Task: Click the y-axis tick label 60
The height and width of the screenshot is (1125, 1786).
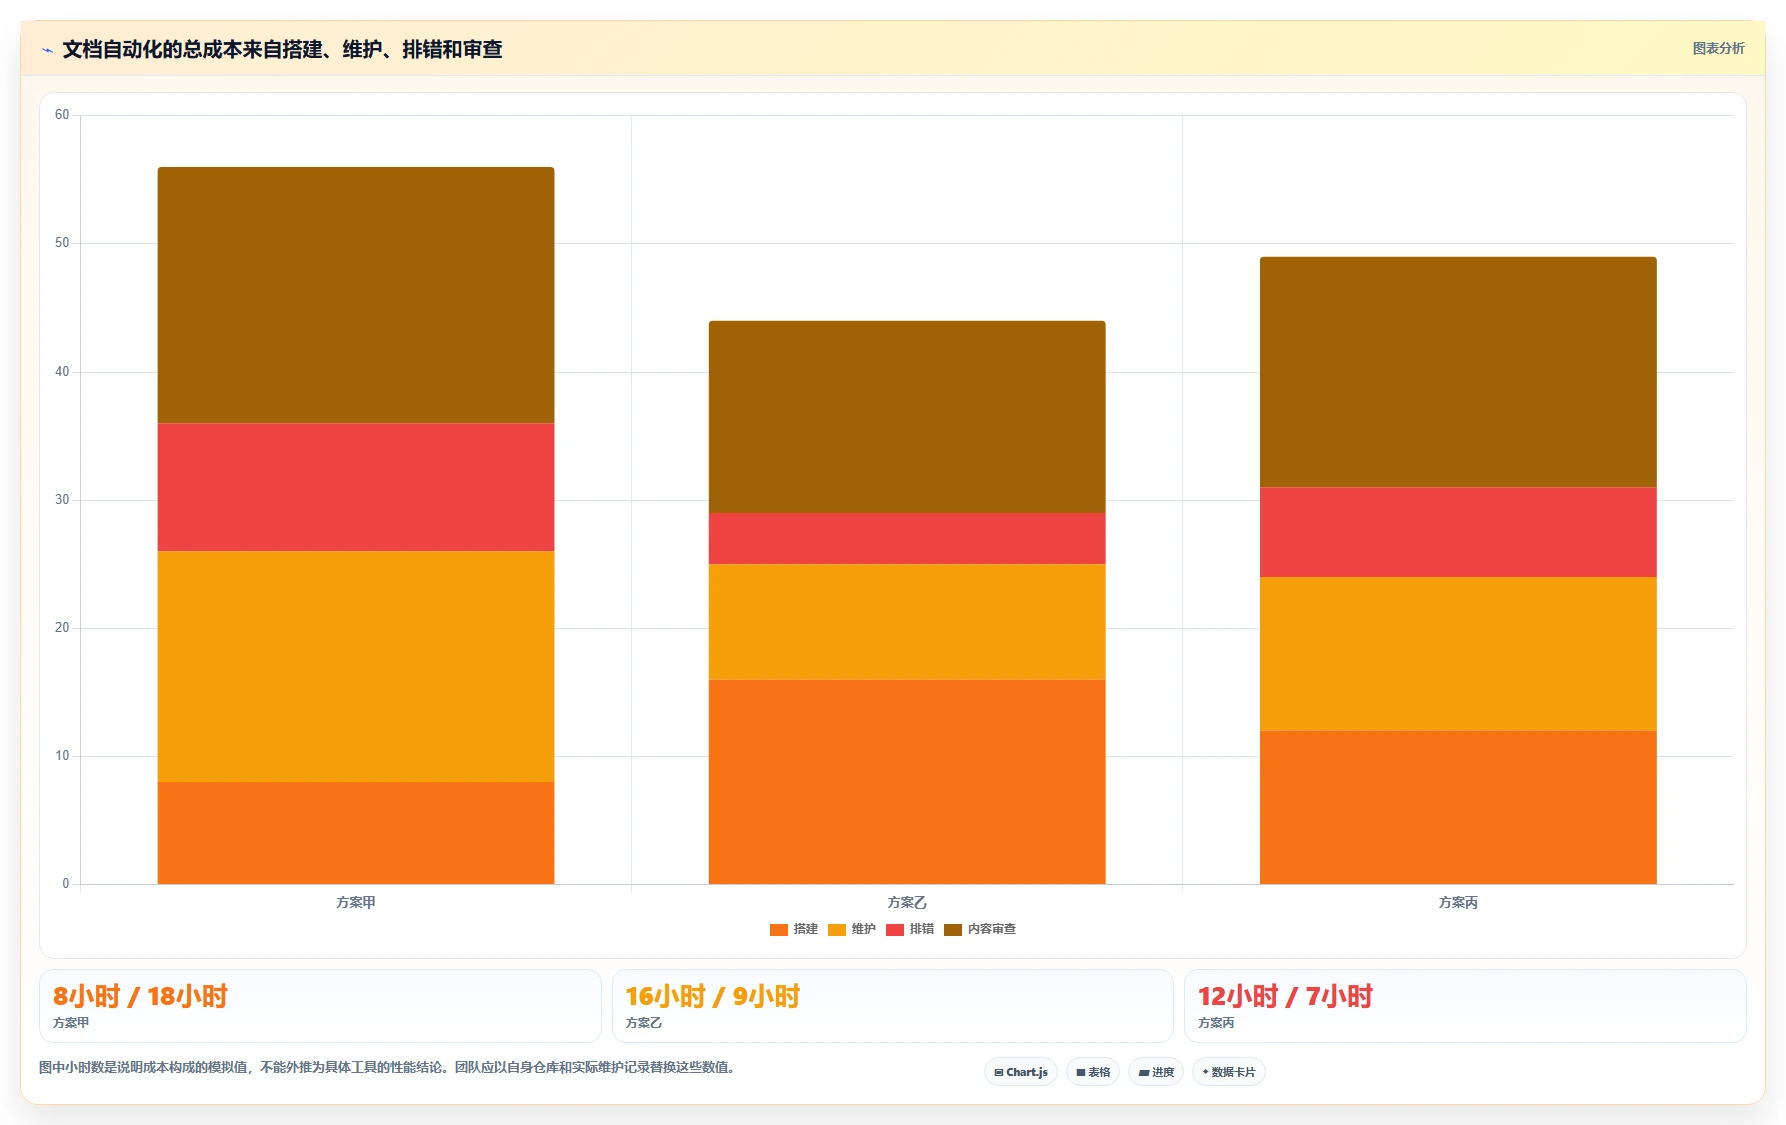Action: tap(62, 115)
